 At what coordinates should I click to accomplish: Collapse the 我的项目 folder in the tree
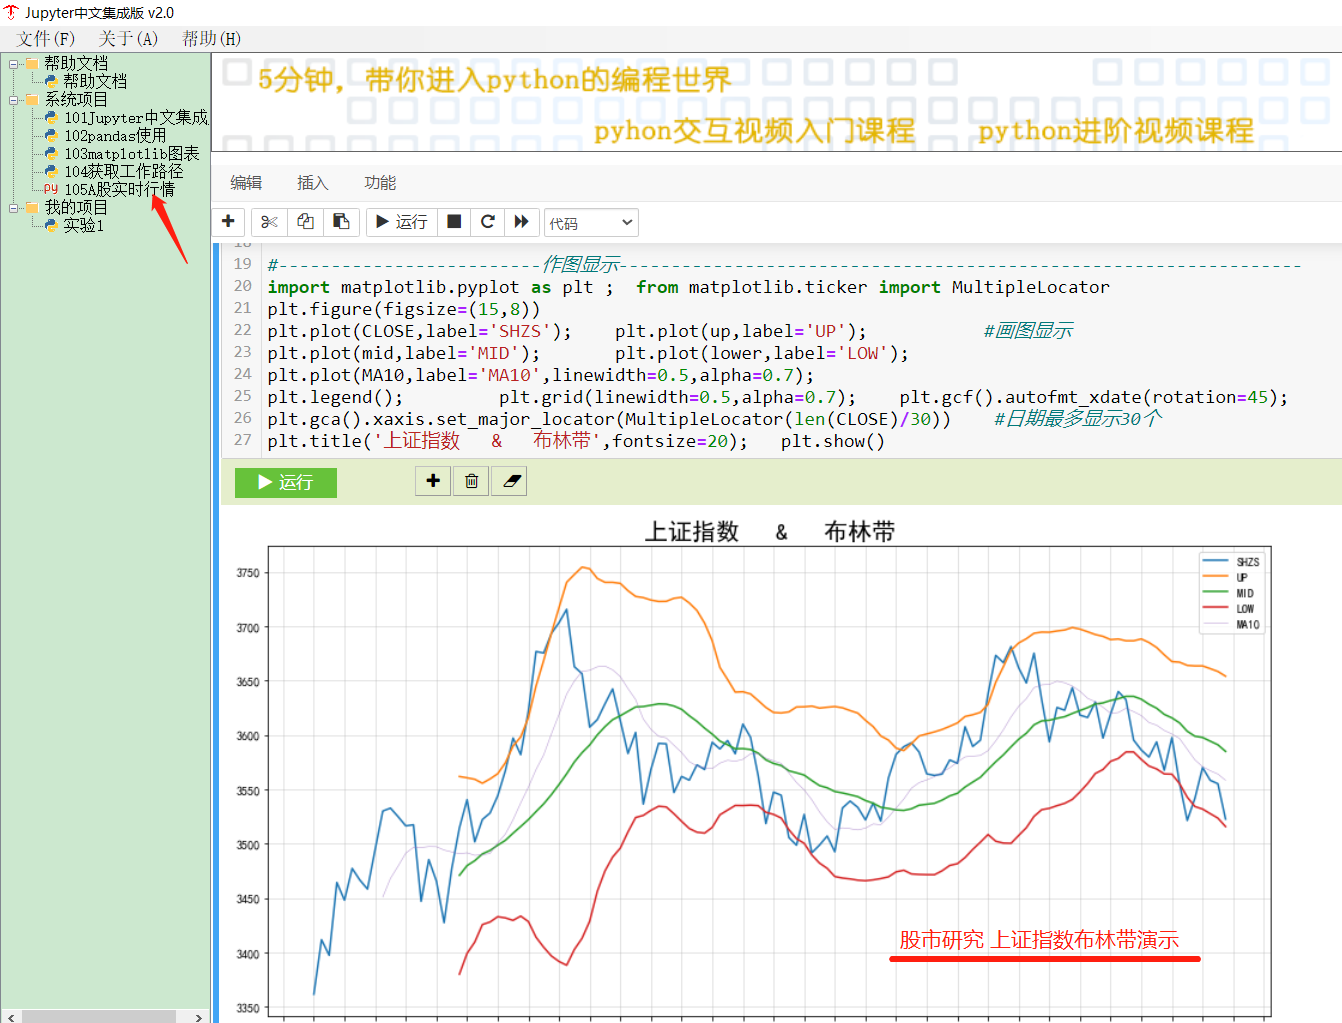tap(14, 208)
